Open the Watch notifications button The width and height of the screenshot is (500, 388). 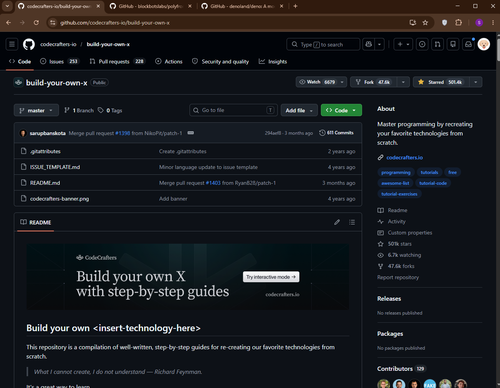click(321, 82)
